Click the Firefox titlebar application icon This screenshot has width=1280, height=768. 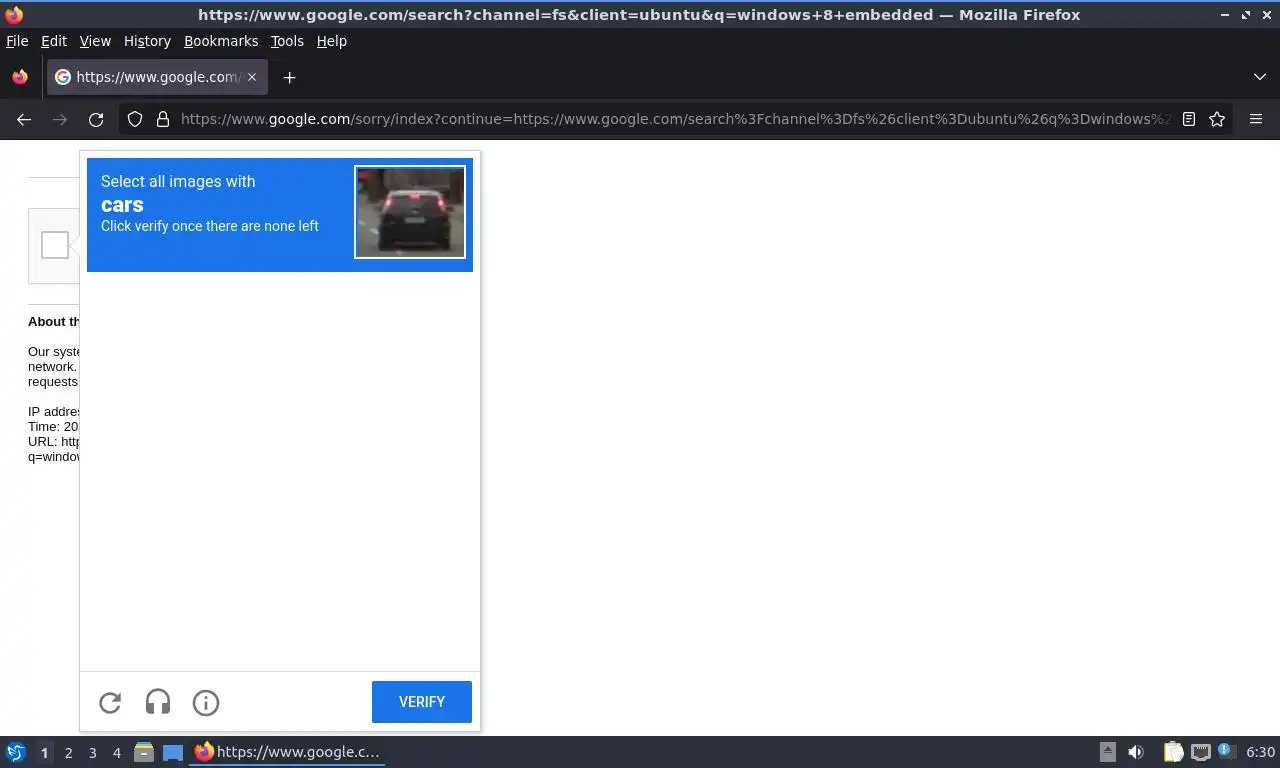click(14, 15)
